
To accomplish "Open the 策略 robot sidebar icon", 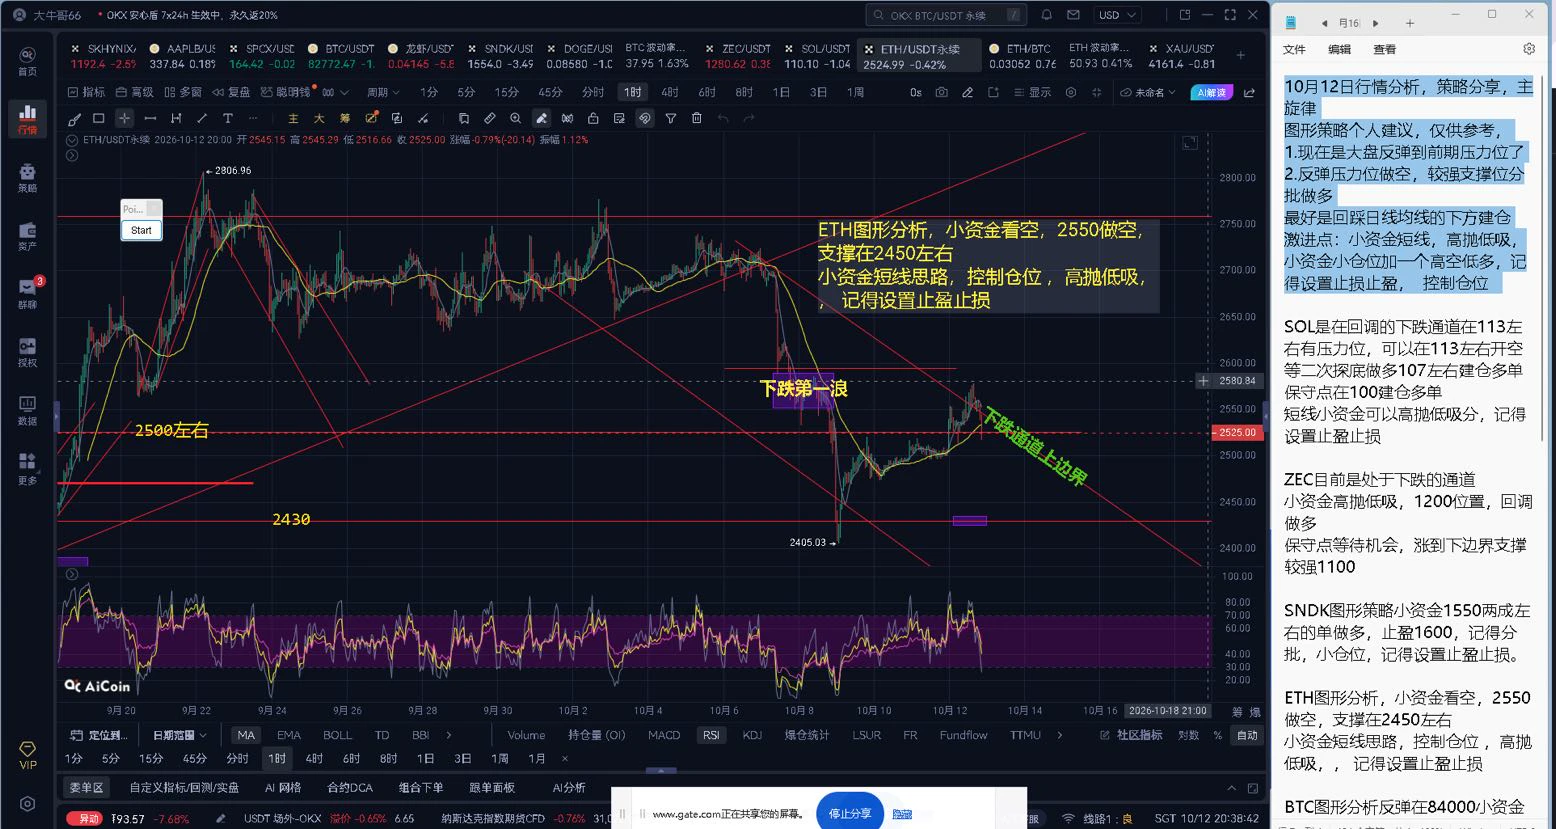I will pyautogui.click(x=27, y=178).
